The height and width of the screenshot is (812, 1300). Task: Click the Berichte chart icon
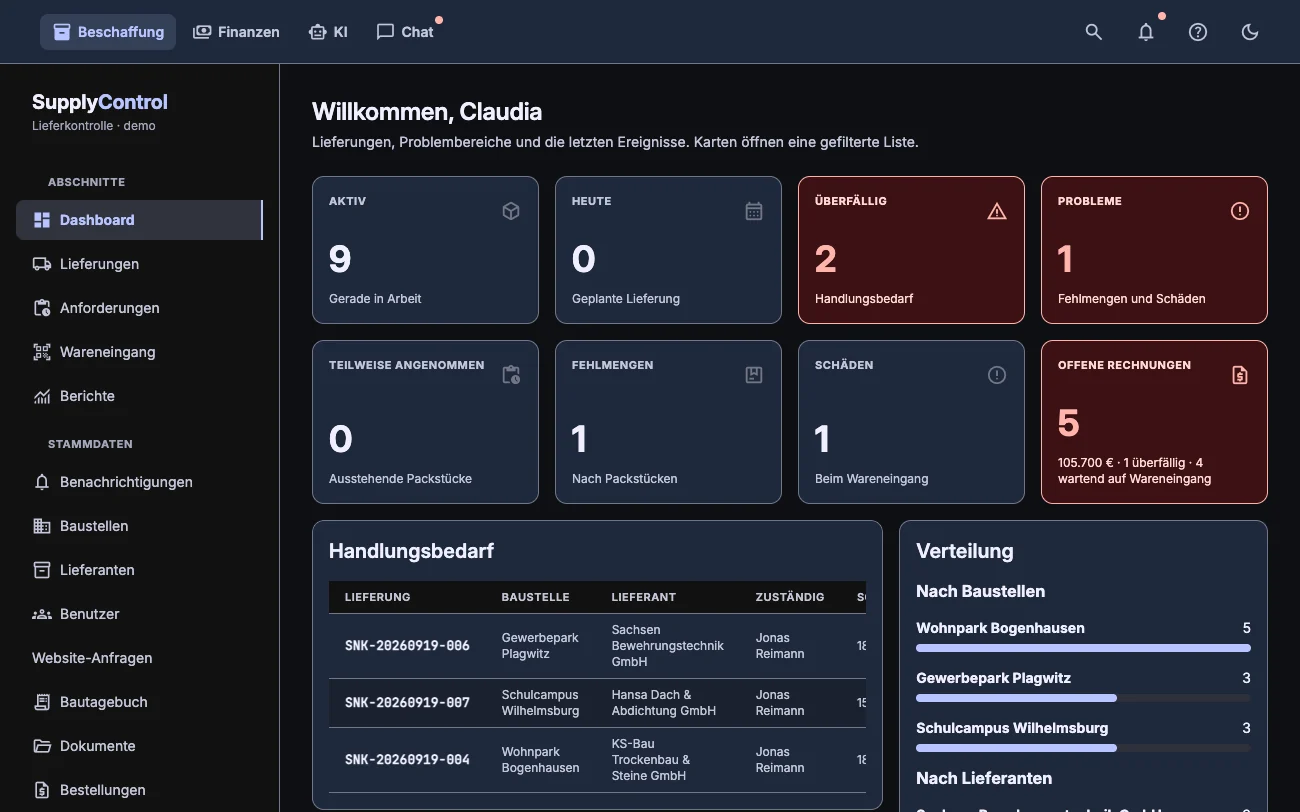coord(42,396)
